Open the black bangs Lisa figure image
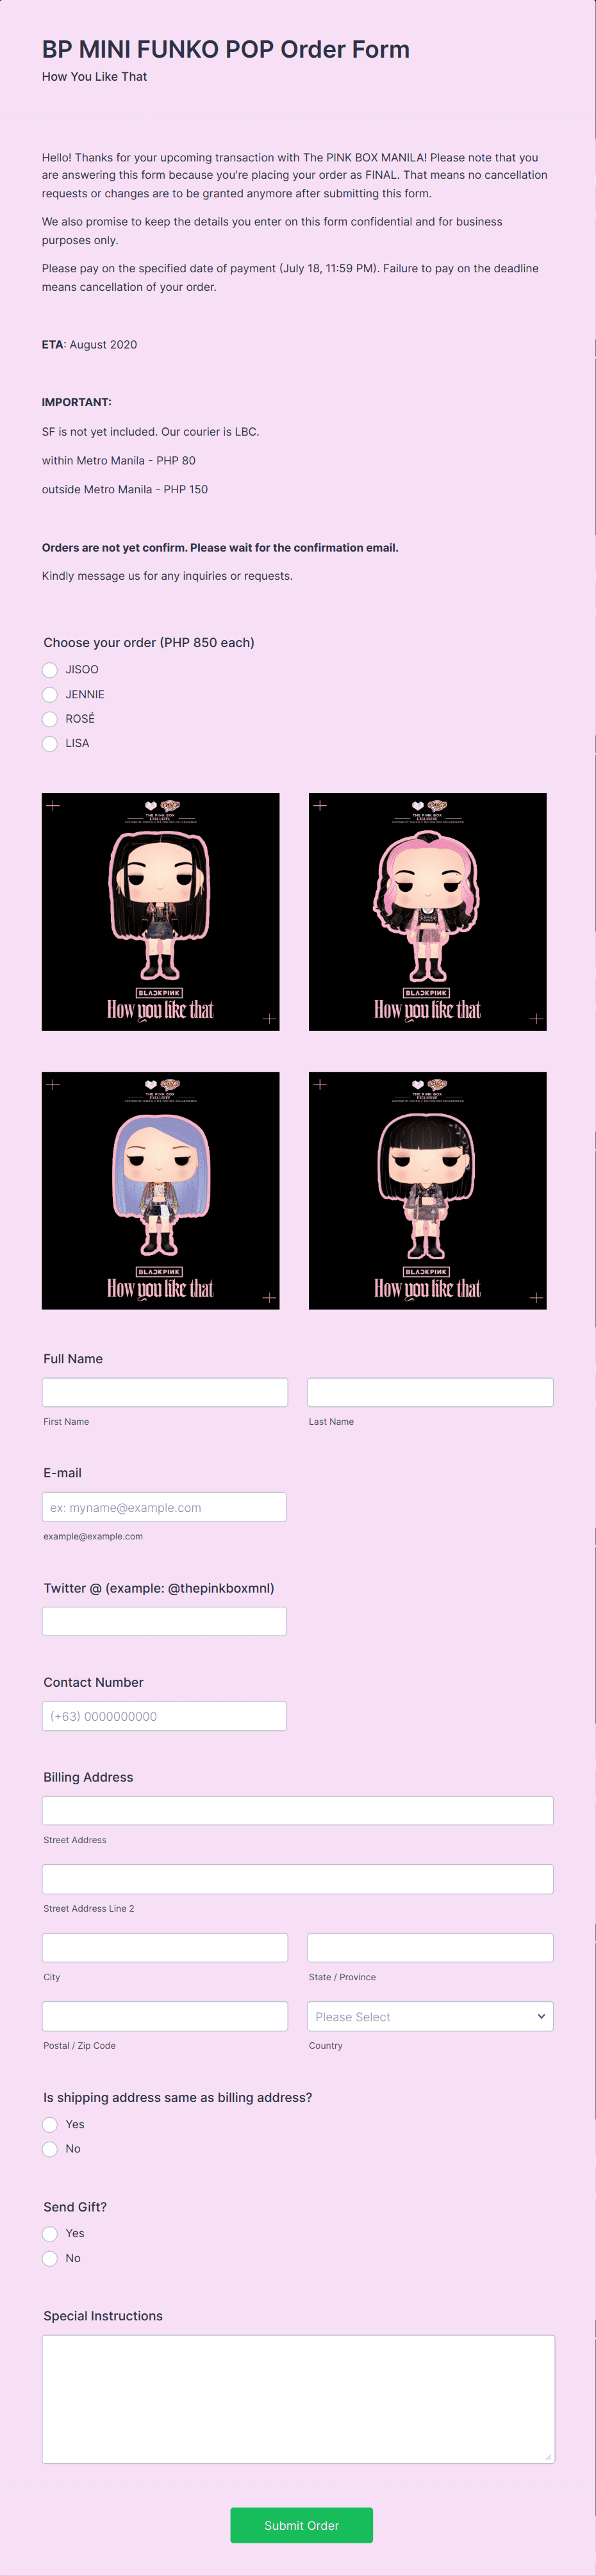 pyautogui.click(x=428, y=1190)
